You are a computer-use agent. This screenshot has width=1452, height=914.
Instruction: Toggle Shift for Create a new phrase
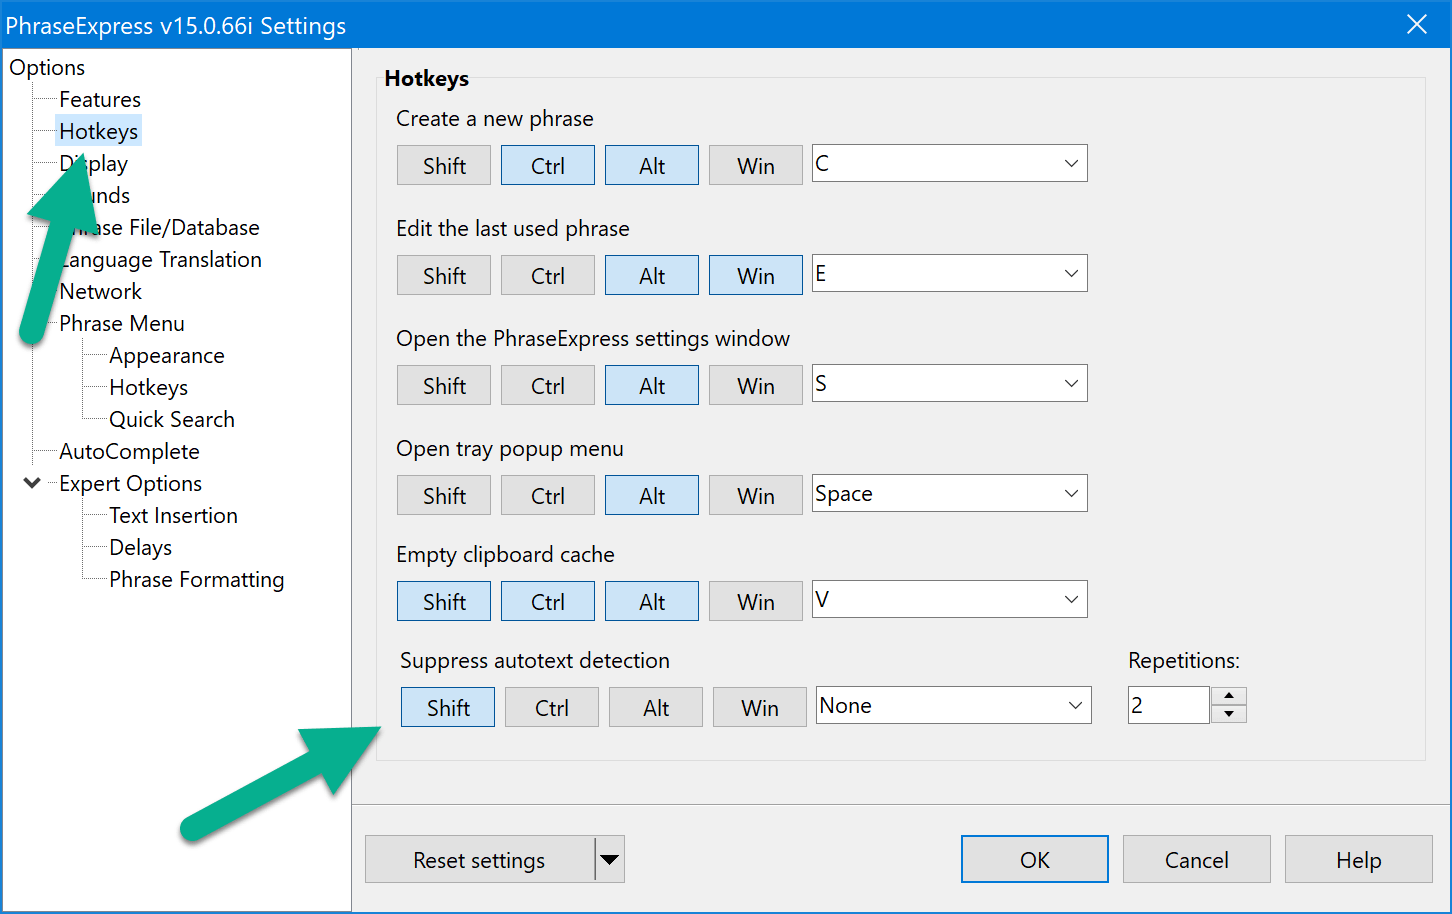point(444,166)
